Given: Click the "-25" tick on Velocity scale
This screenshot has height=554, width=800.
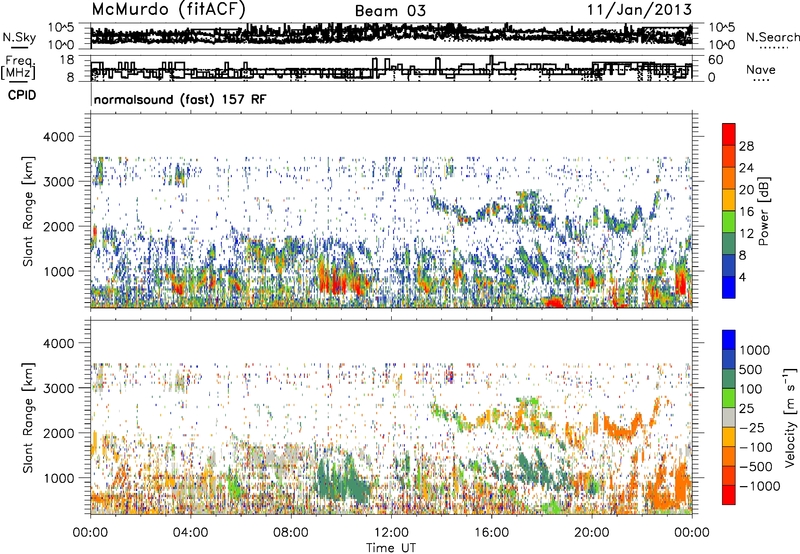Looking at the screenshot, I should (x=753, y=428).
